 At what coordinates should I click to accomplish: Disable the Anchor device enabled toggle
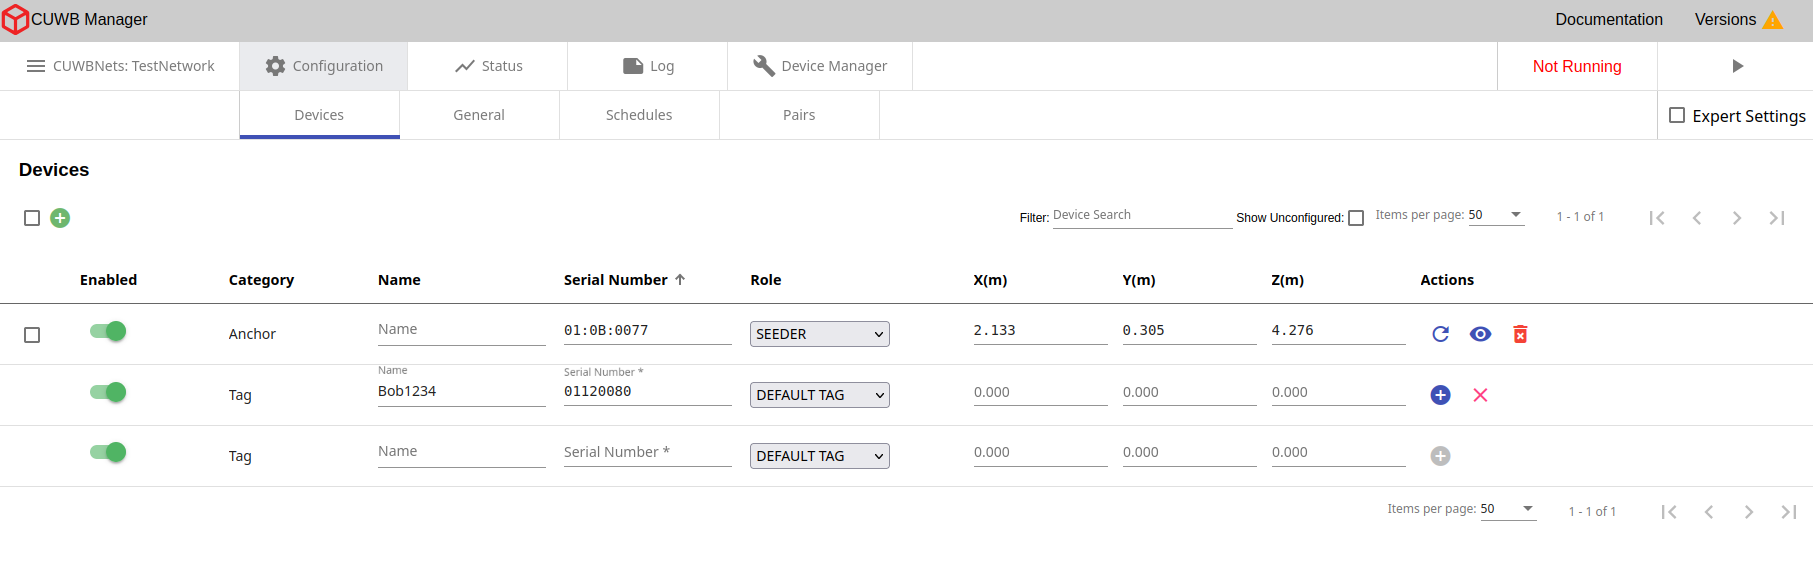(108, 331)
